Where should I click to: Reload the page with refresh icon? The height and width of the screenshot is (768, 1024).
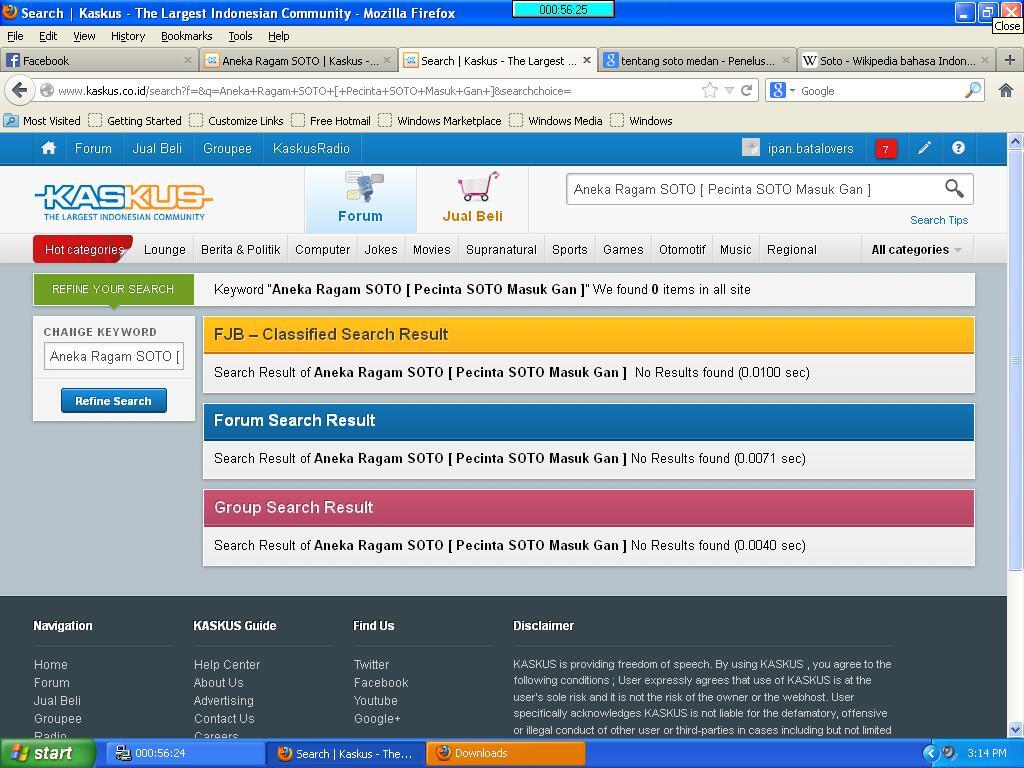pos(746,90)
